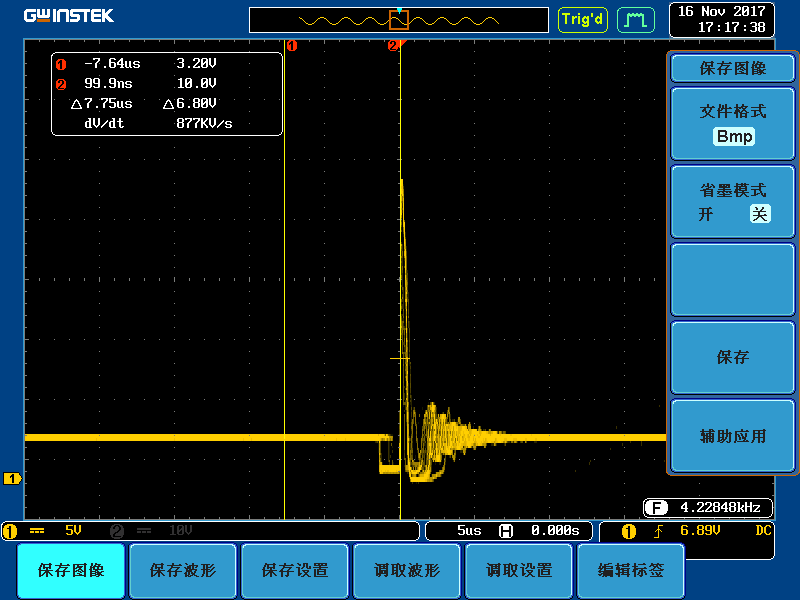The width and height of the screenshot is (800, 600).
Task: Click the channel 1 yellow badge icon
Action: (10, 531)
